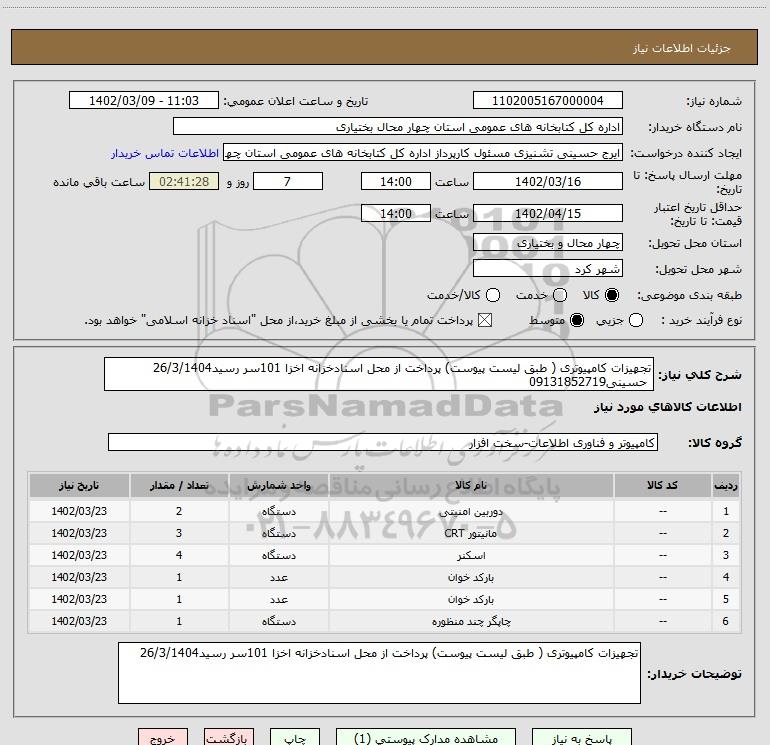Click unit دستگاه in the چاپگر چند منظوره row
The width and height of the screenshot is (770, 745).
pyautogui.click(x=278, y=621)
